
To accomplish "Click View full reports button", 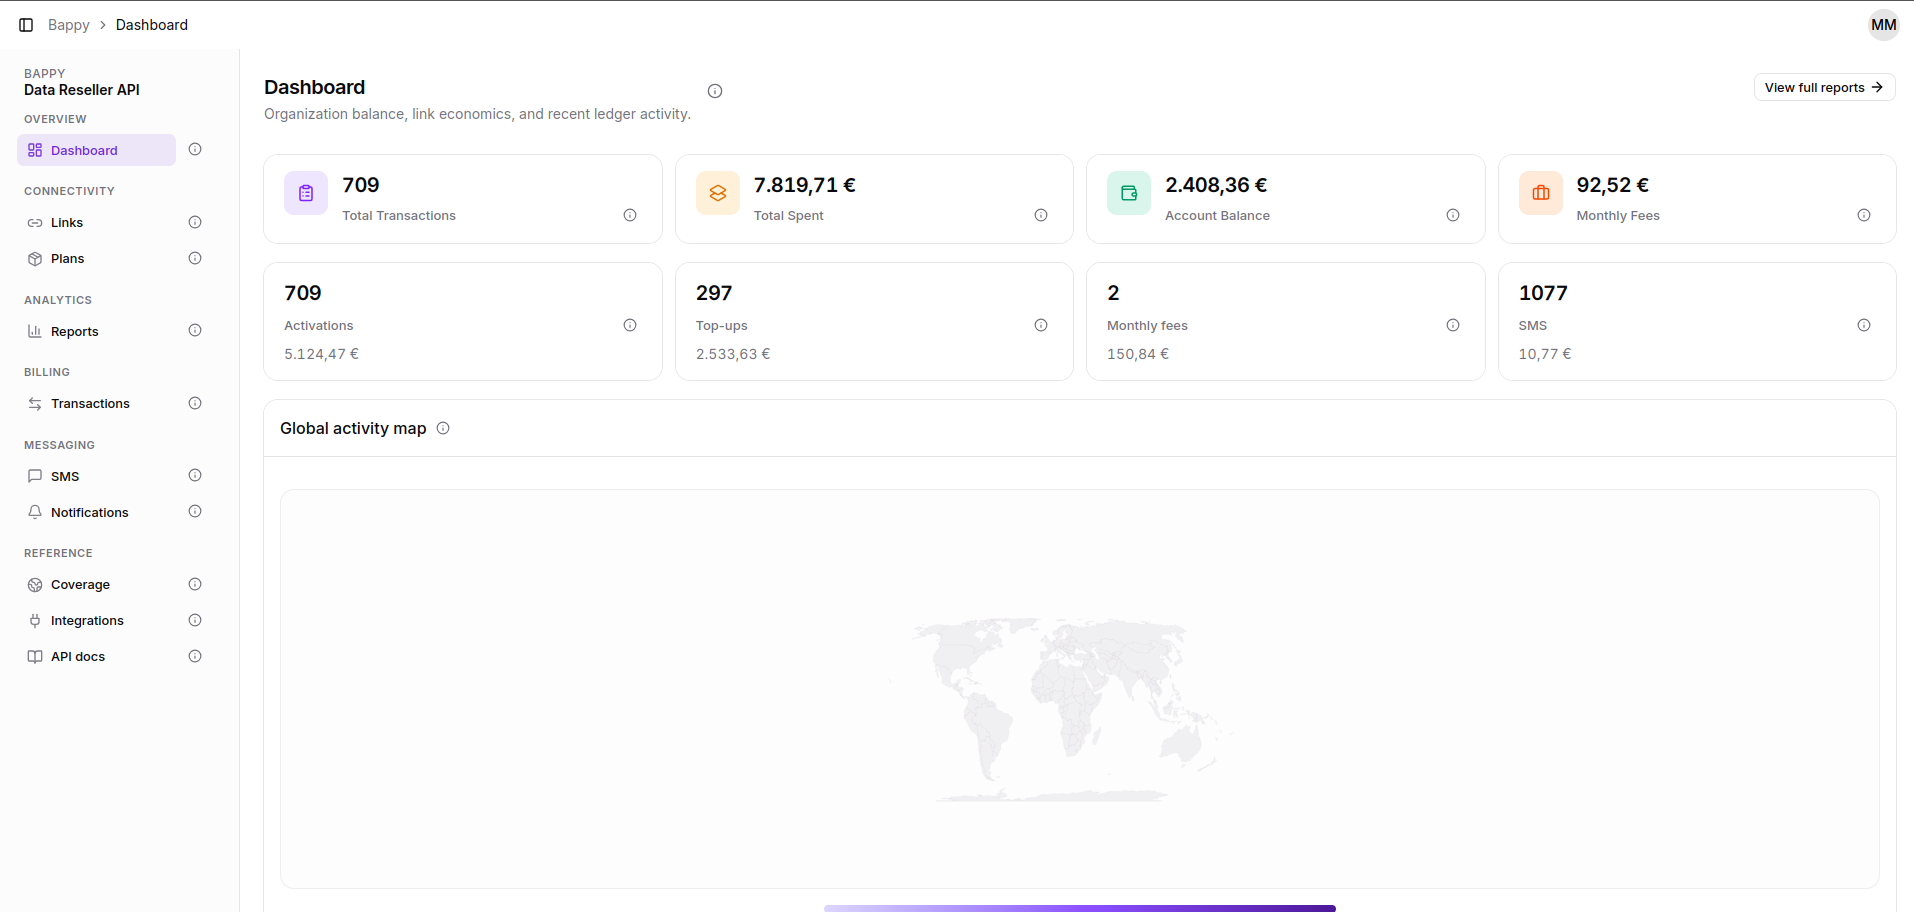I will pos(1824,87).
